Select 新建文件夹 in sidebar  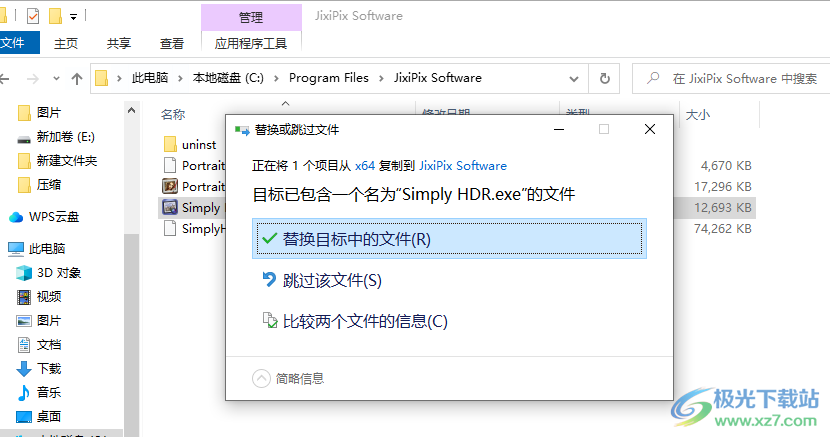tap(57, 161)
